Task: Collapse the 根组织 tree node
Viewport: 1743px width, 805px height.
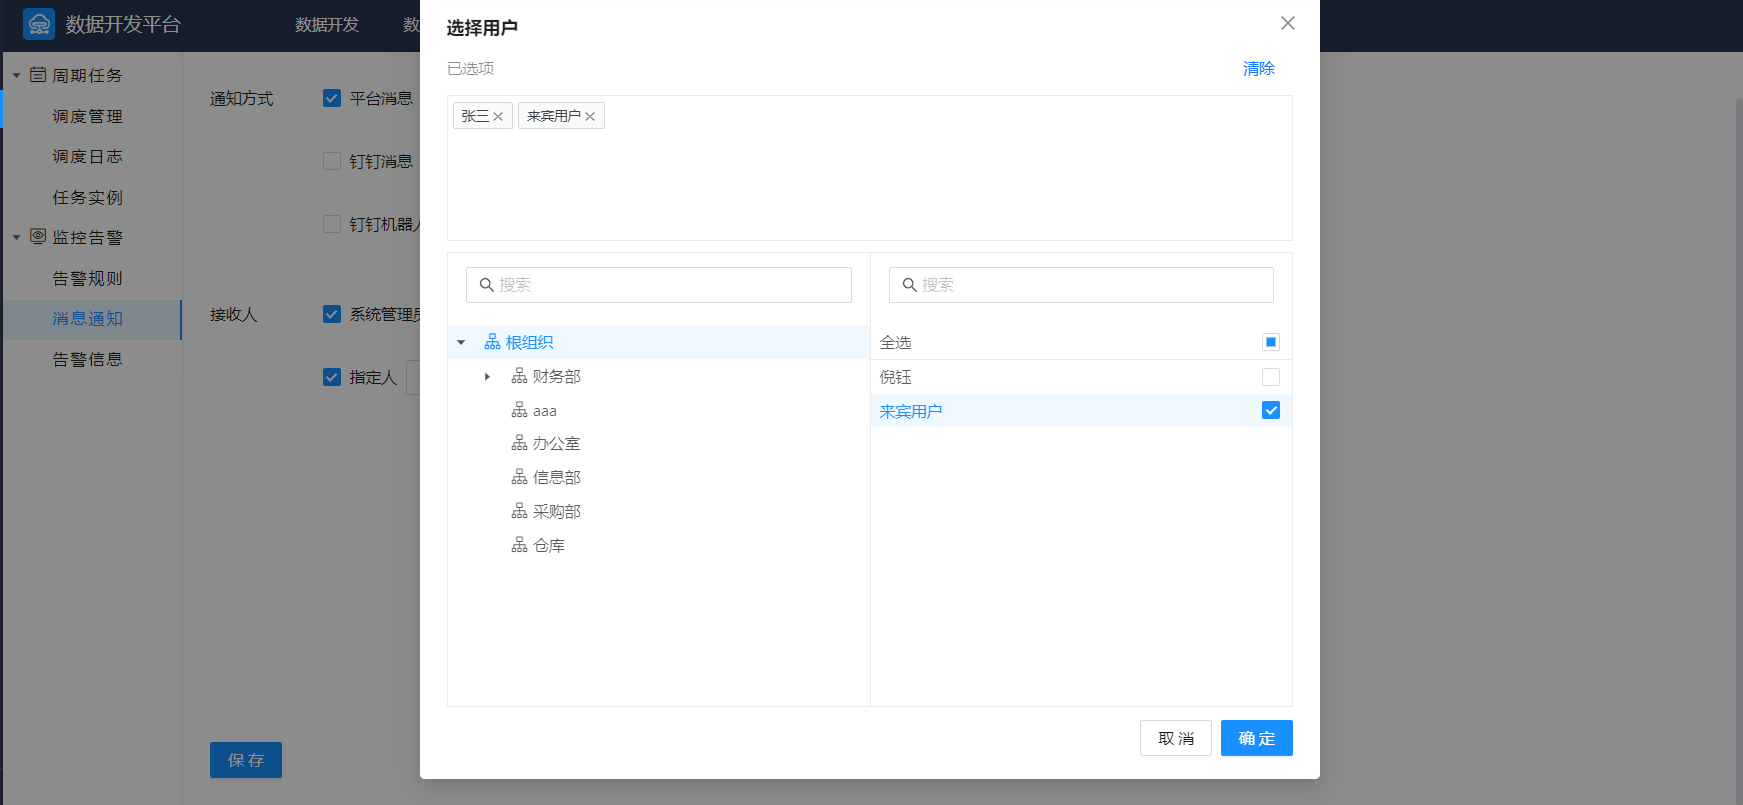Action: click(461, 343)
